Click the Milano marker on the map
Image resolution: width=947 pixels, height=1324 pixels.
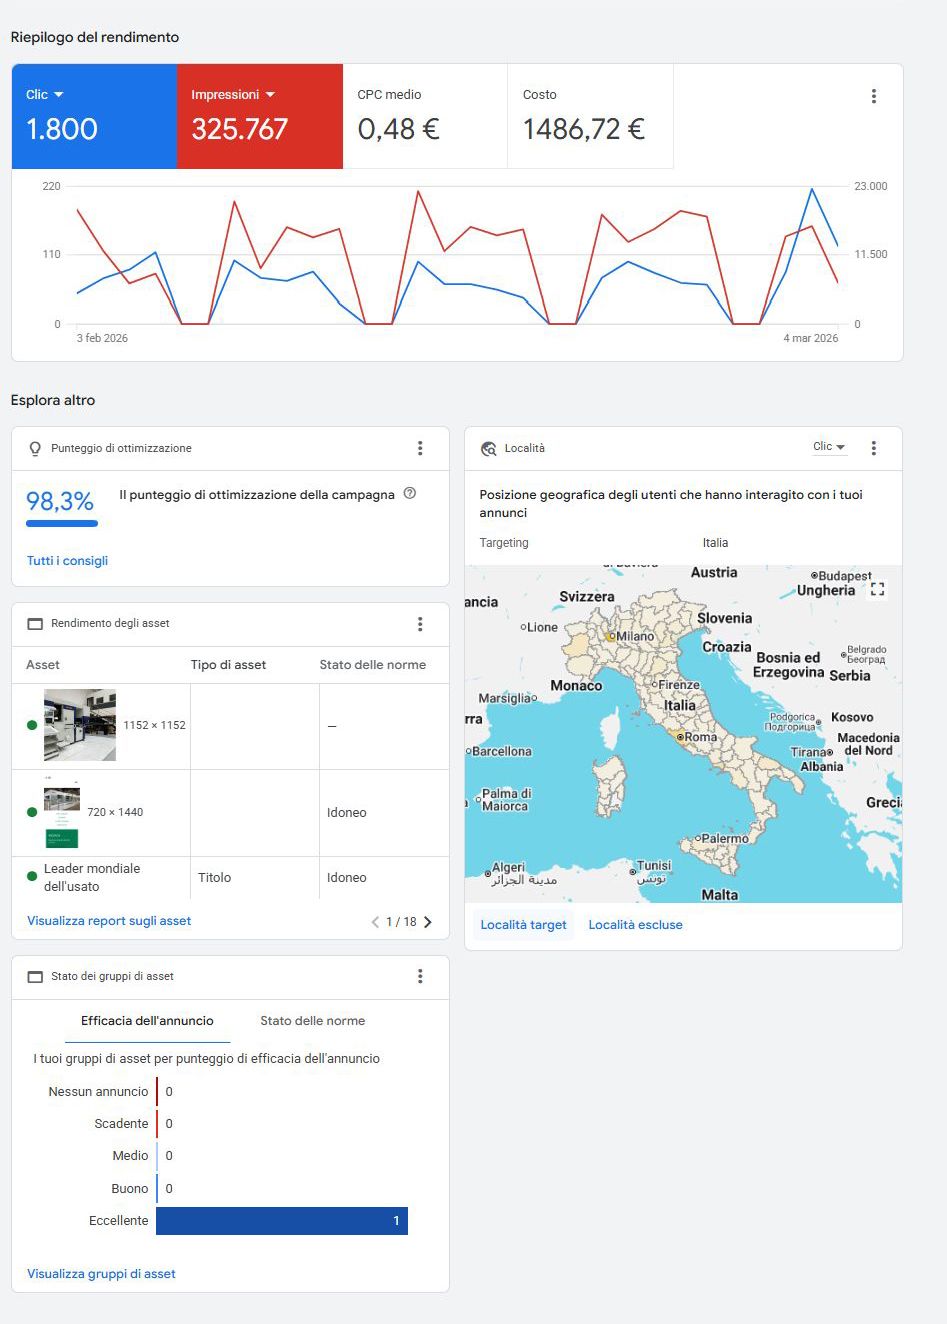tap(610, 637)
